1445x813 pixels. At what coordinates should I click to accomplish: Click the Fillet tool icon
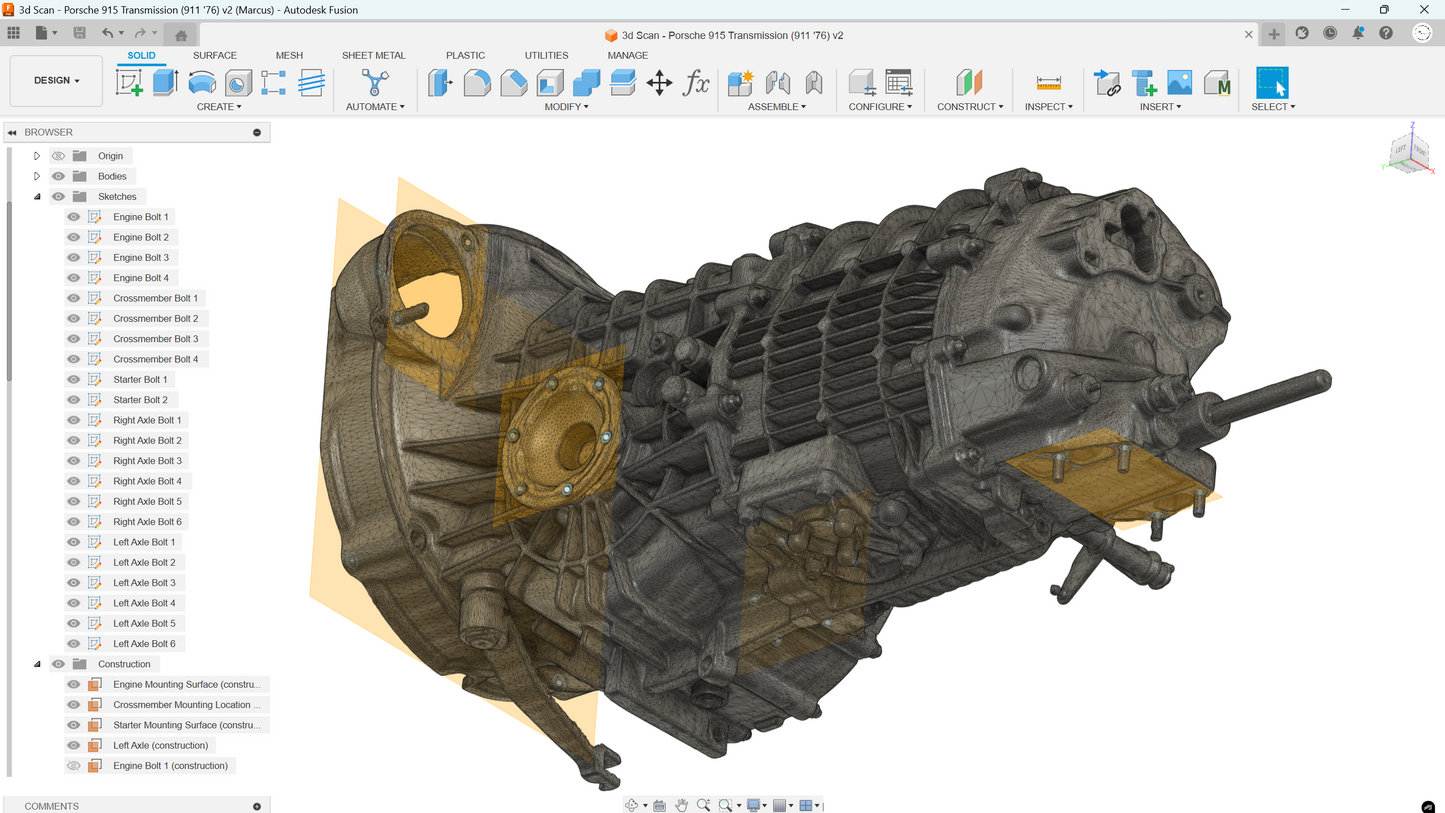477,83
